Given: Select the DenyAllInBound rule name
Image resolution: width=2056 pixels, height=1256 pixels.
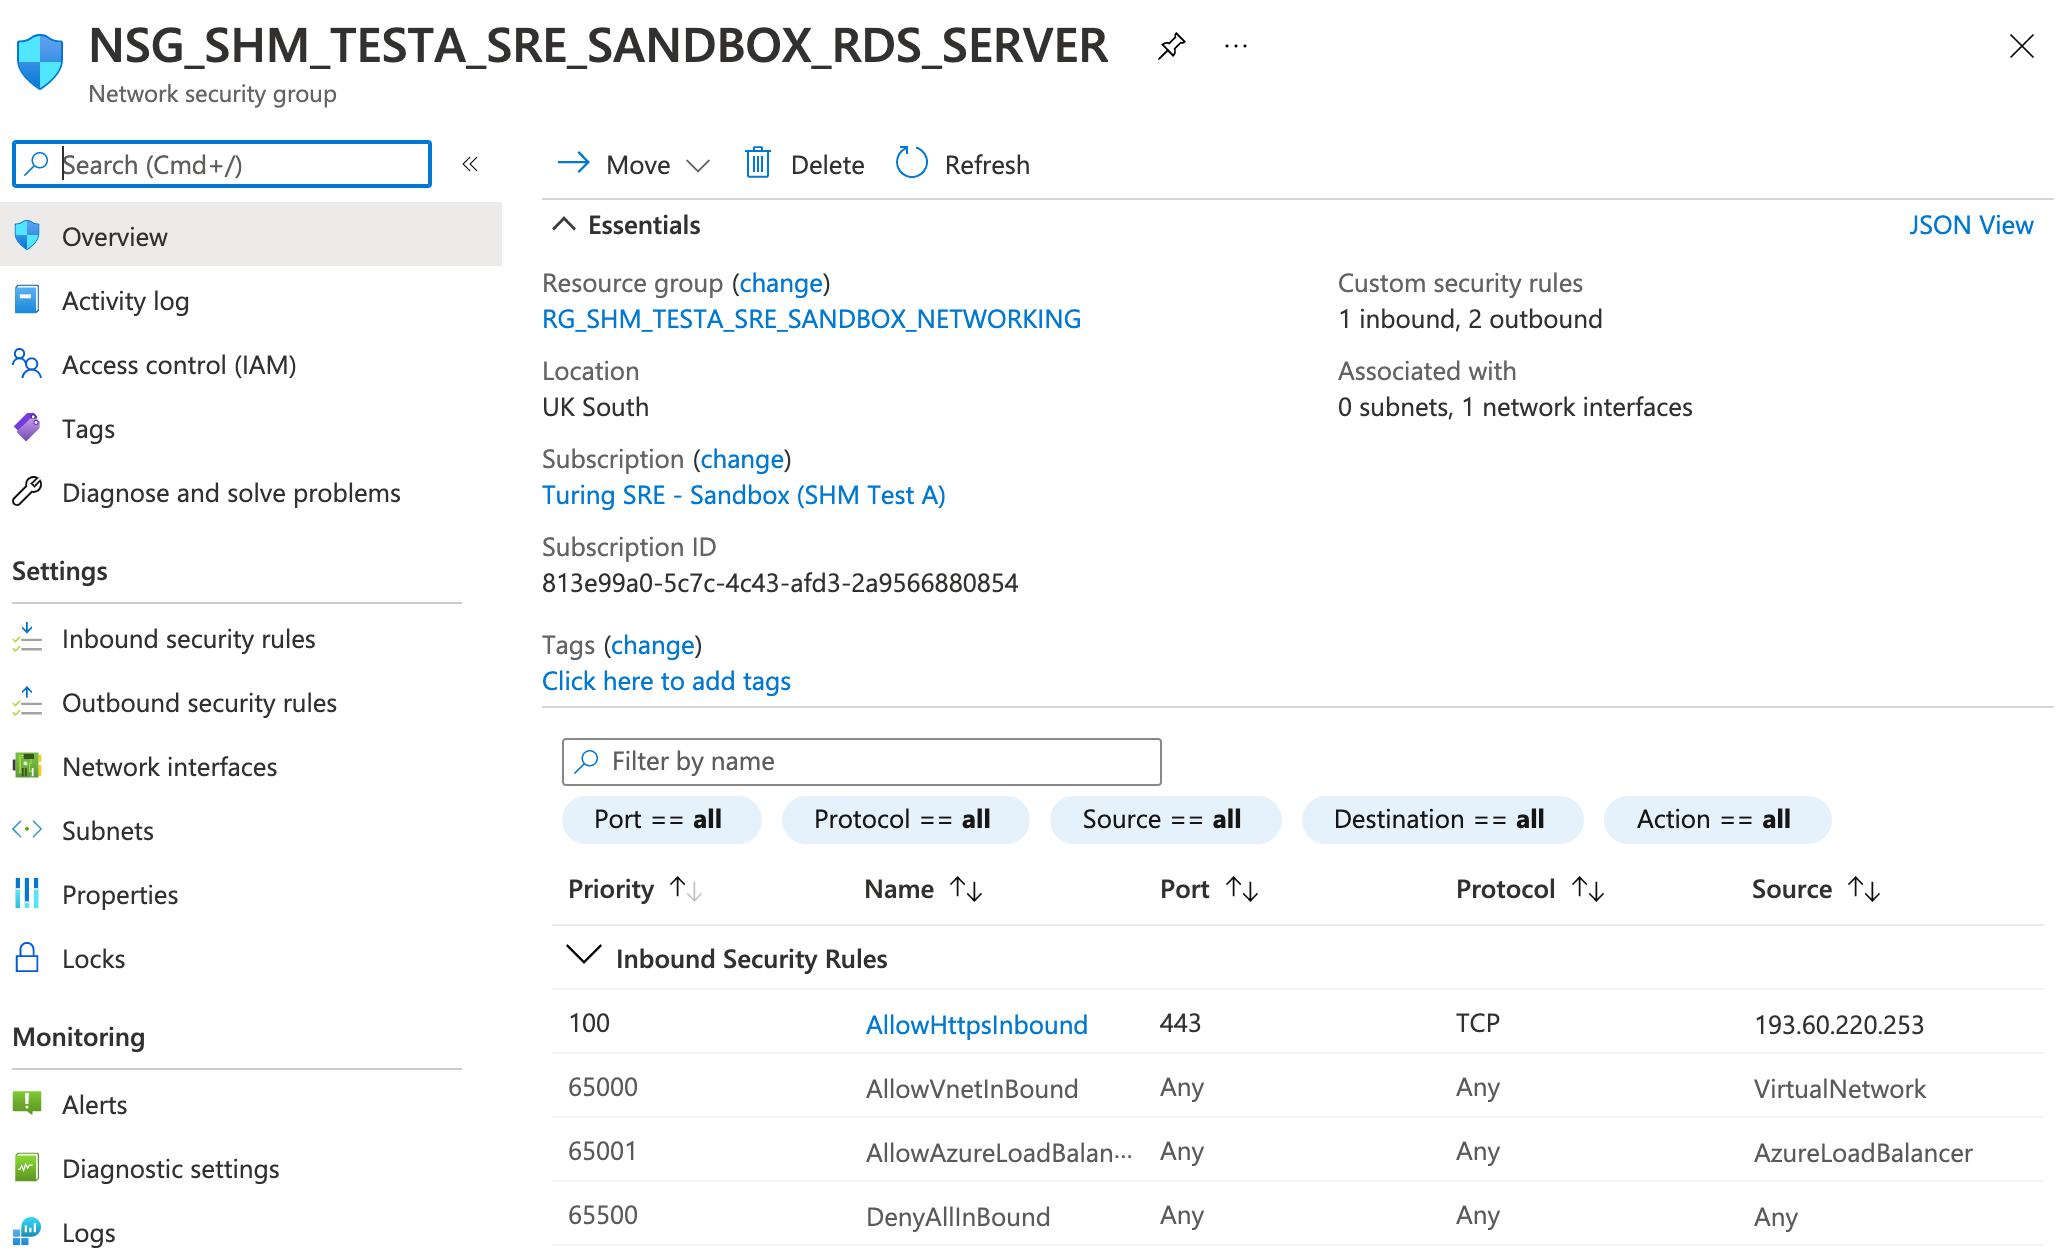Looking at the screenshot, I should tap(958, 1216).
